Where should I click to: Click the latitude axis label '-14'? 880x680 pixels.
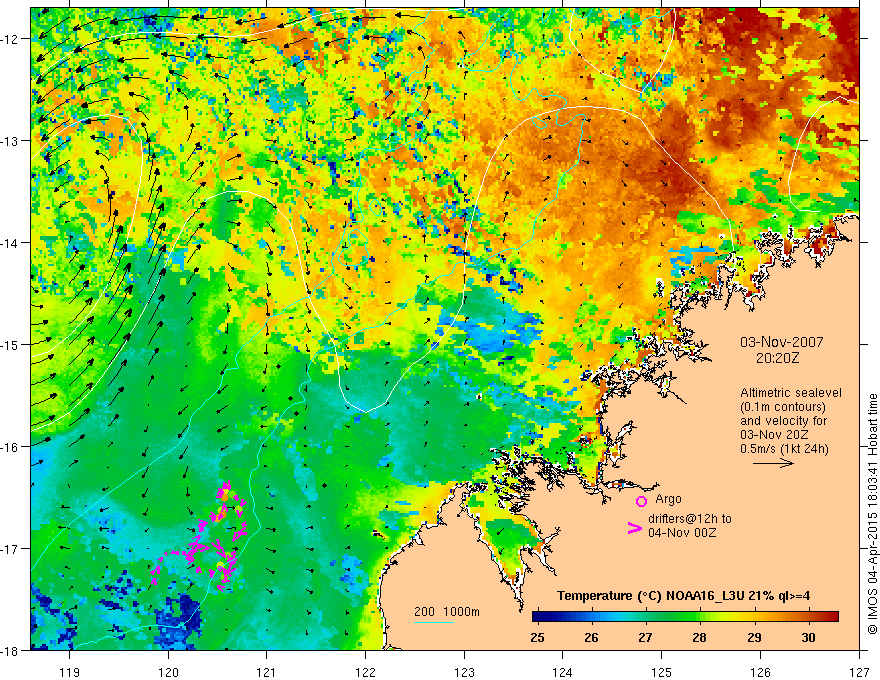(x=10, y=243)
